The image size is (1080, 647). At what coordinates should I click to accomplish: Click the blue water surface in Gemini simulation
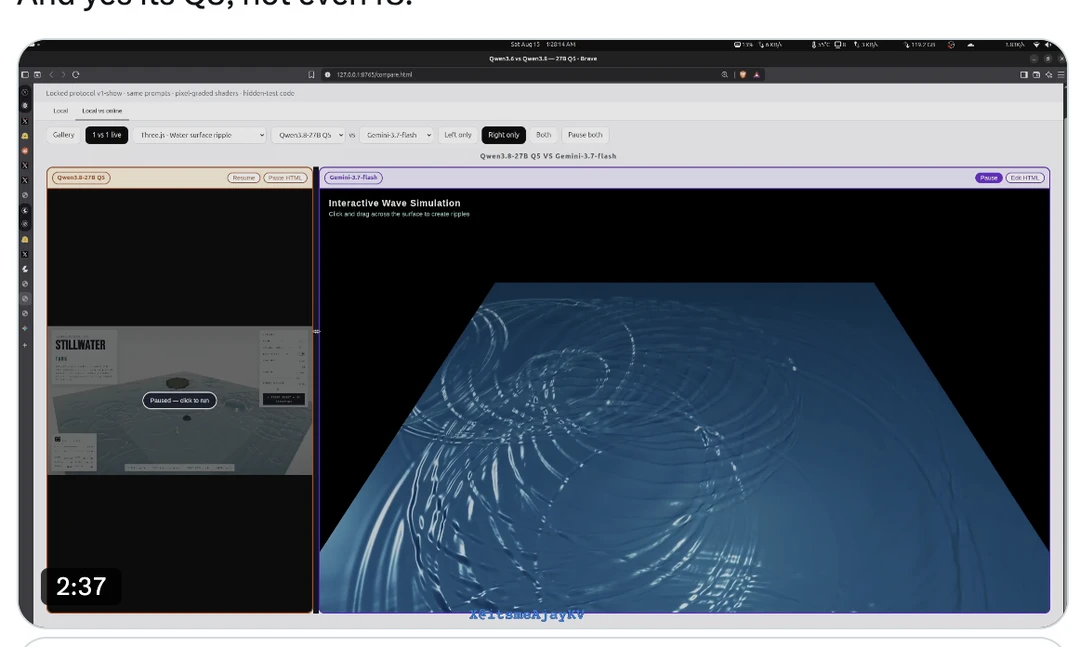tap(685, 448)
